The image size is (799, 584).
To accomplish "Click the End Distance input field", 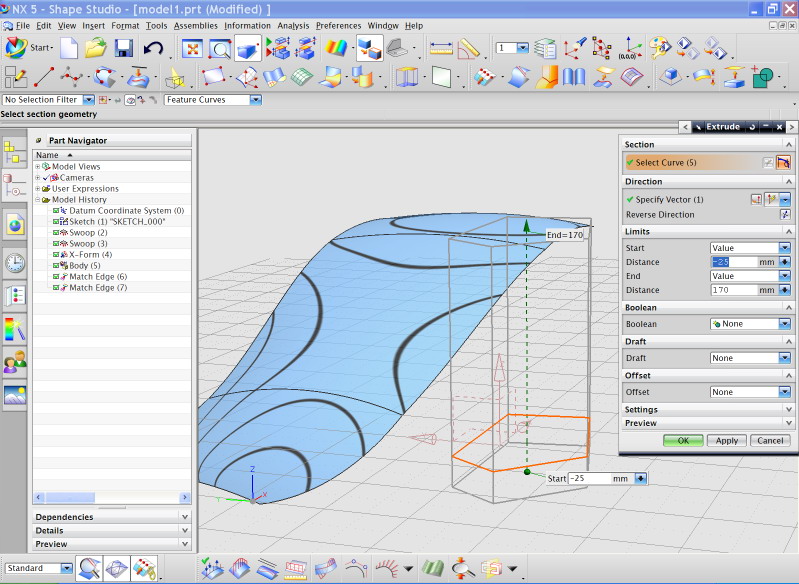I will [x=733, y=290].
